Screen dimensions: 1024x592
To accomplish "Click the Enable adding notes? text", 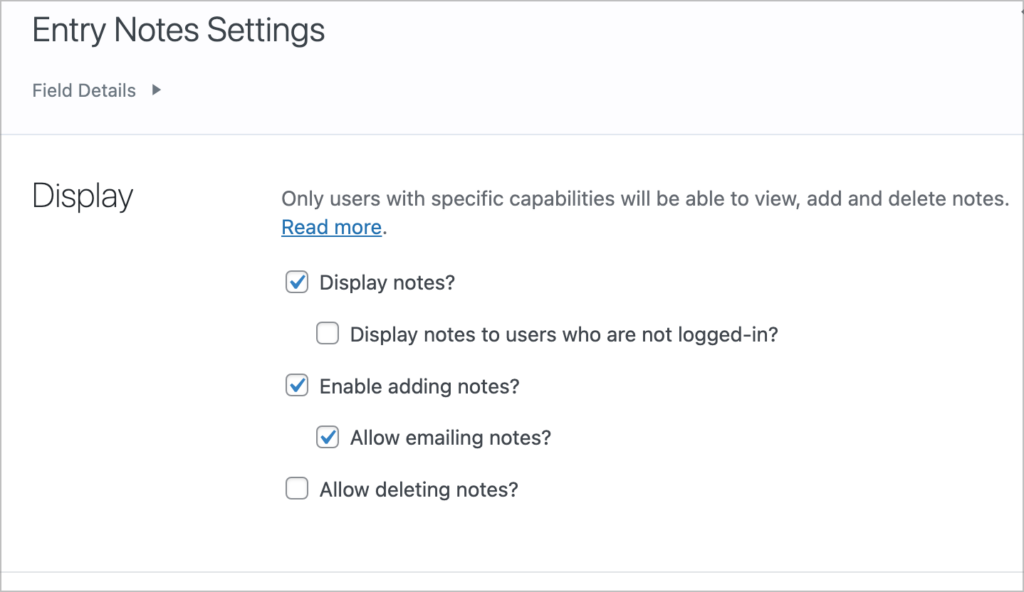I will [x=418, y=386].
